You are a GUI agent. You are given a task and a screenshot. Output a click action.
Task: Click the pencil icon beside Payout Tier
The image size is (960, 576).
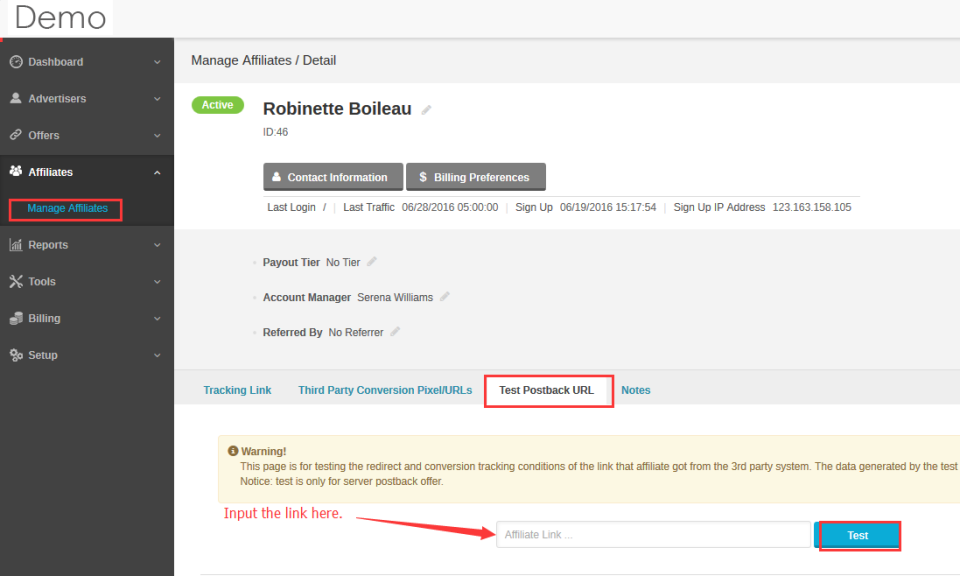[369, 262]
